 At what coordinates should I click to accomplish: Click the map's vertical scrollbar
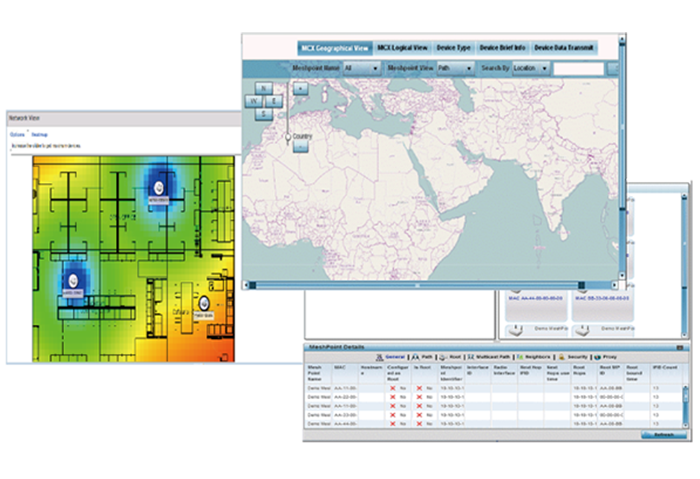622,158
